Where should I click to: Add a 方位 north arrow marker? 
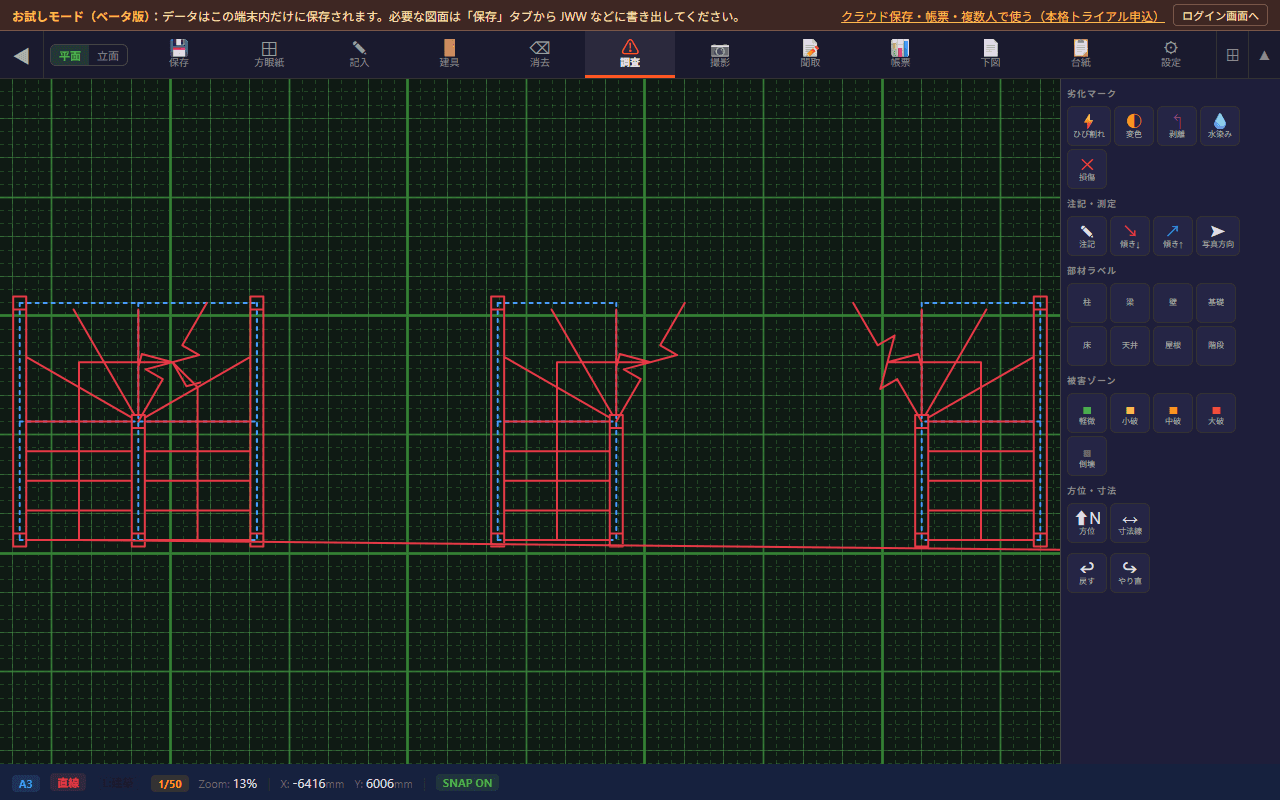point(1087,523)
